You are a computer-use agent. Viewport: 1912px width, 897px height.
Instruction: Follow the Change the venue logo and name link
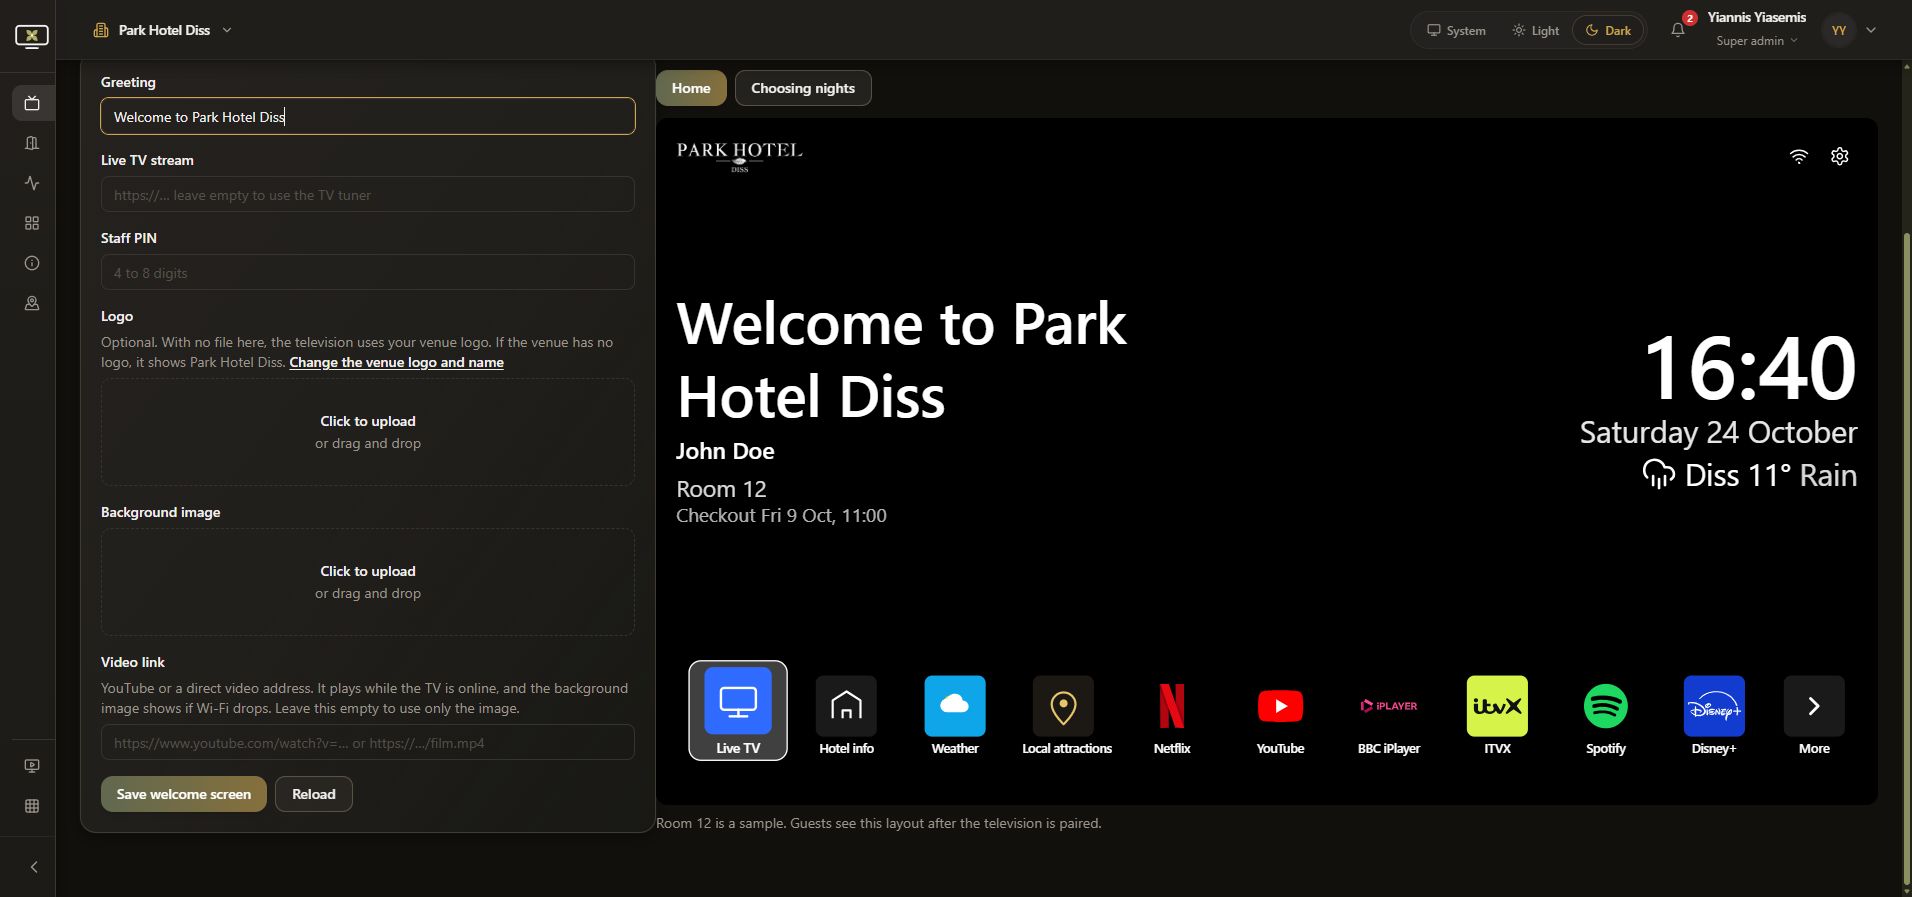pyautogui.click(x=396, y=362)
